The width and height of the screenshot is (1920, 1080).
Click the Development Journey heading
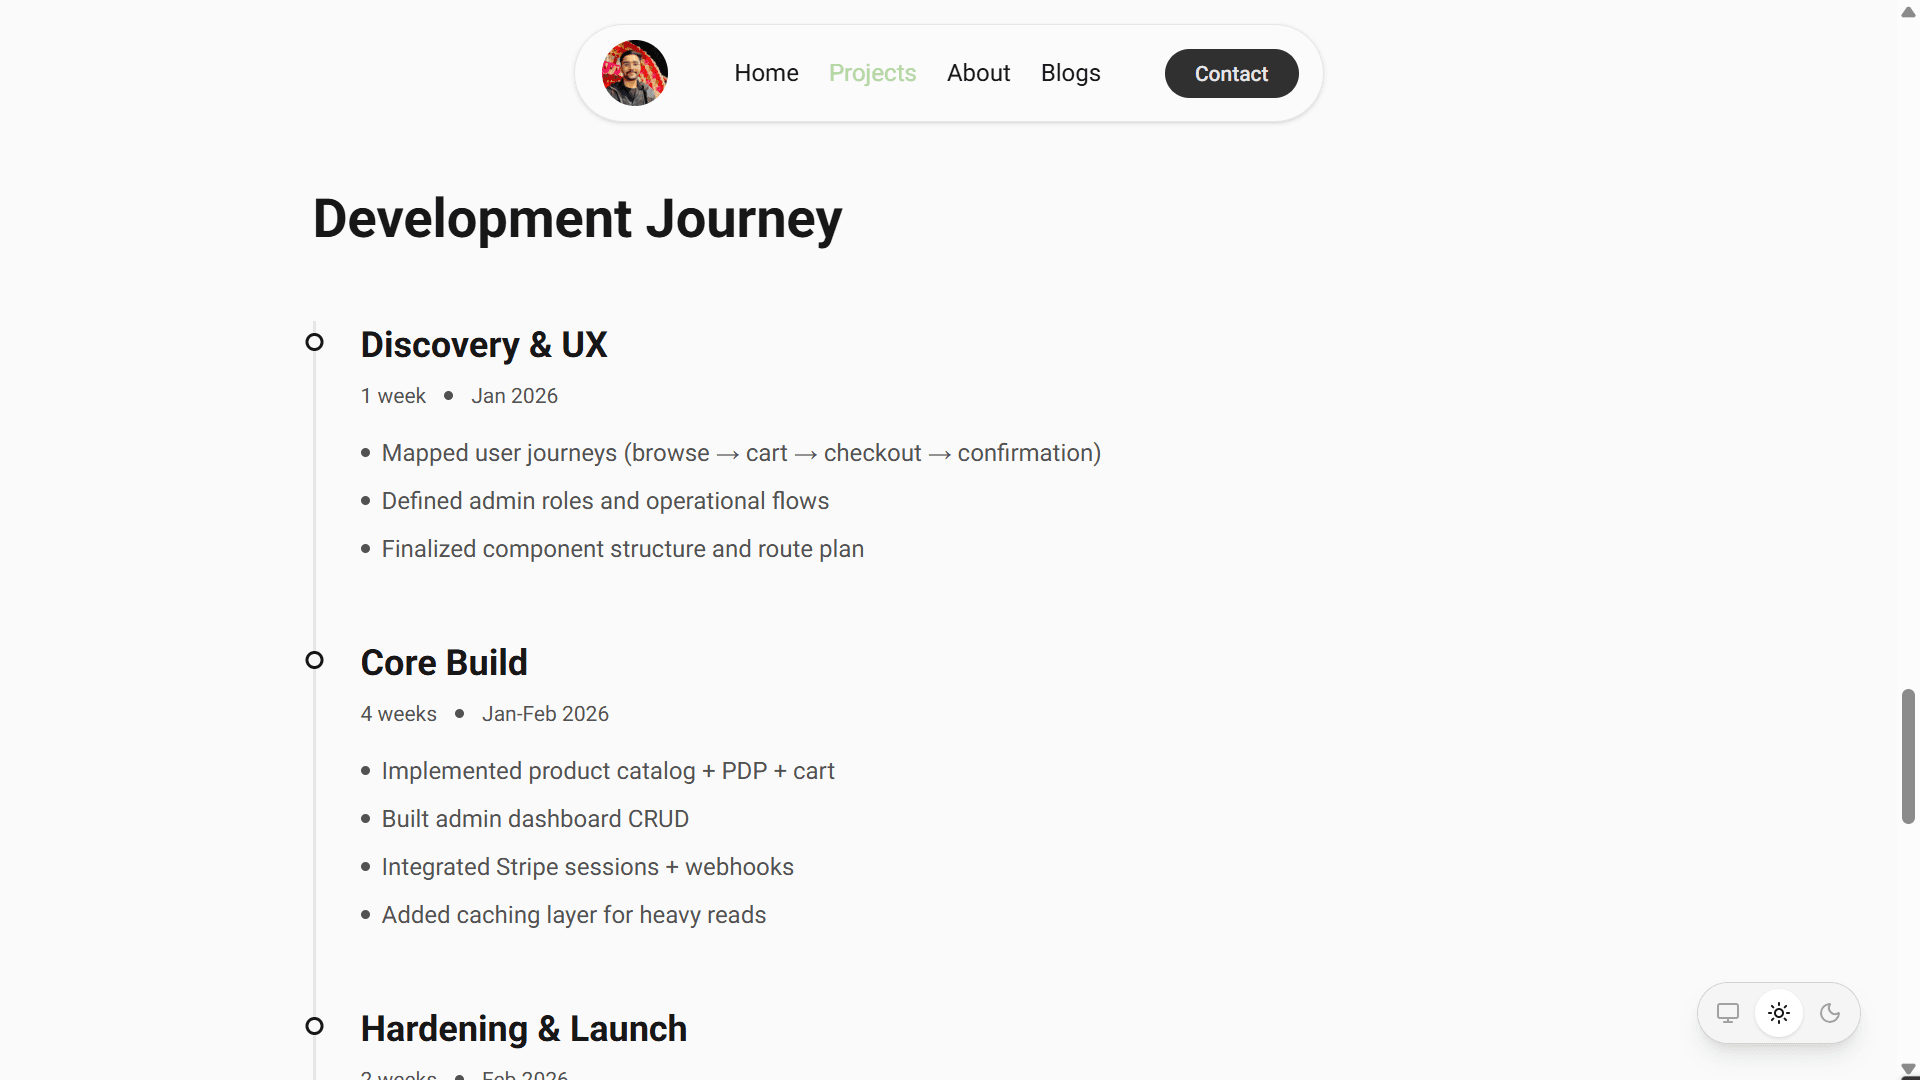(x=577, y=219)
